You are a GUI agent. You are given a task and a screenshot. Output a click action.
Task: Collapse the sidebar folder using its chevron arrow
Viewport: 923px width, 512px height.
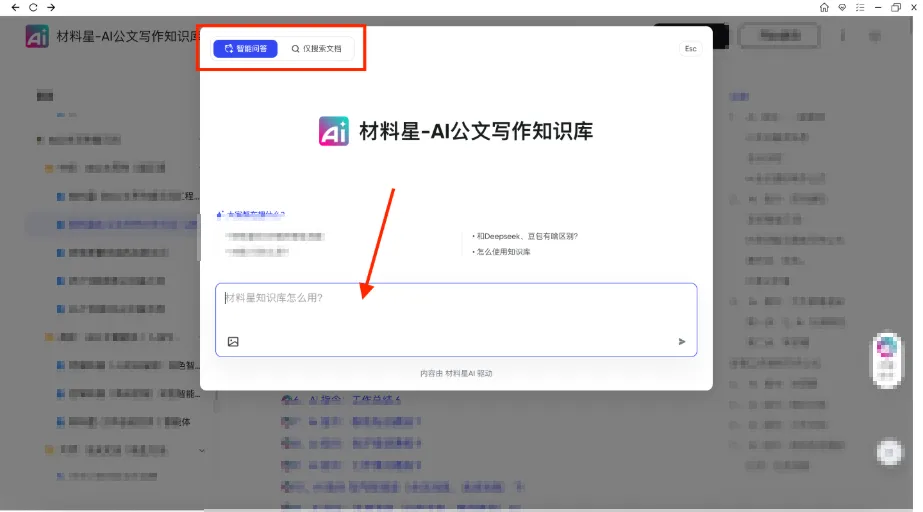202,451
